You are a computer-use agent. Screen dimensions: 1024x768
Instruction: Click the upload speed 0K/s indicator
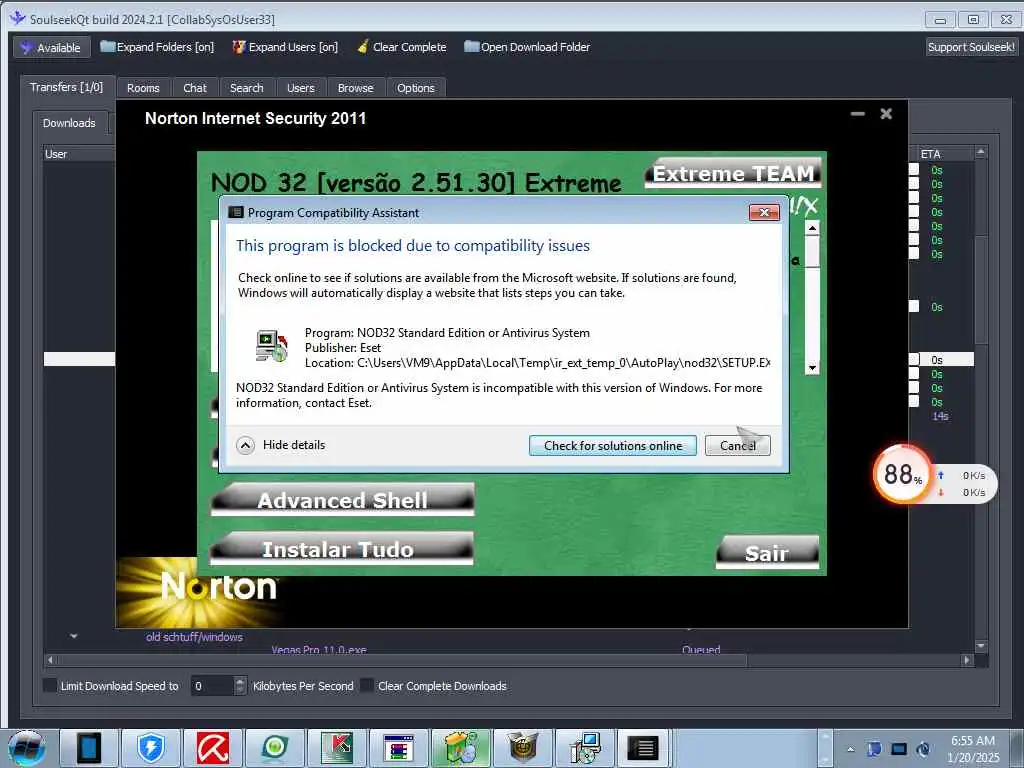point(961,475)
